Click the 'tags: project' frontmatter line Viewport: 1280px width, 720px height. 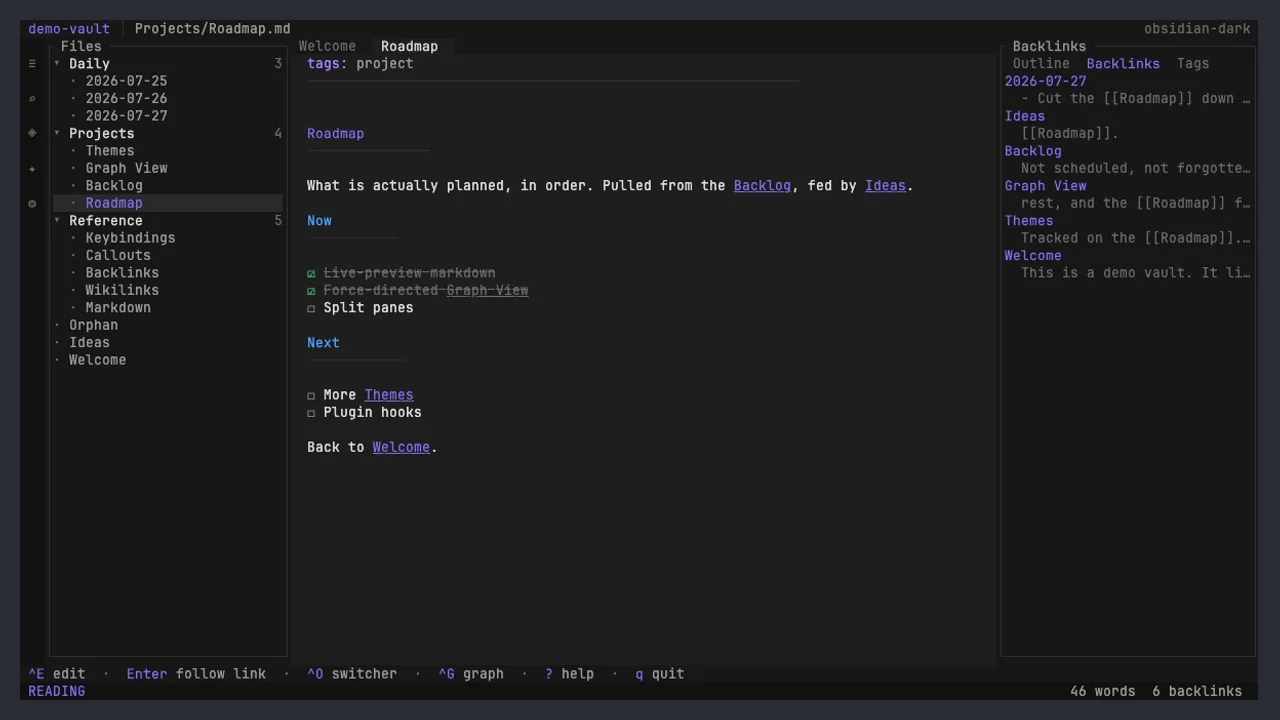[360, 63]
